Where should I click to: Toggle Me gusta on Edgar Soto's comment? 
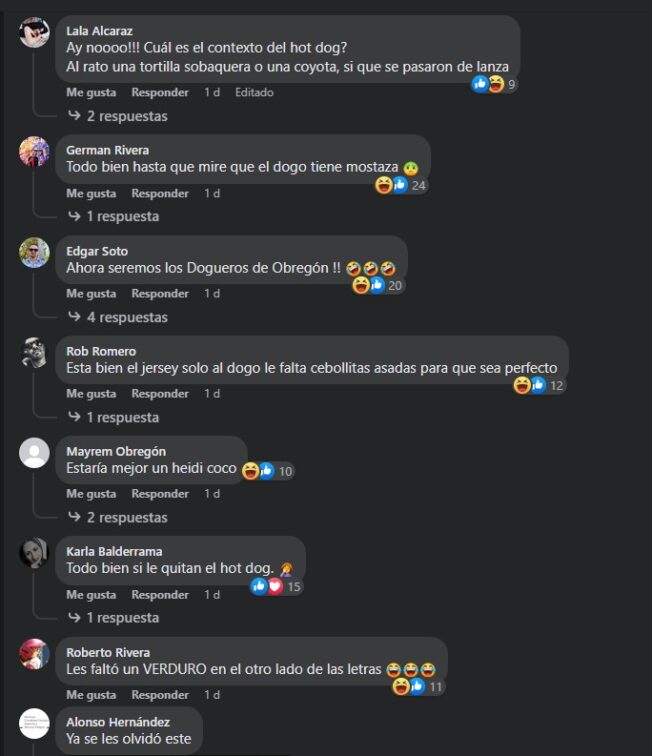tap(91, 293)
